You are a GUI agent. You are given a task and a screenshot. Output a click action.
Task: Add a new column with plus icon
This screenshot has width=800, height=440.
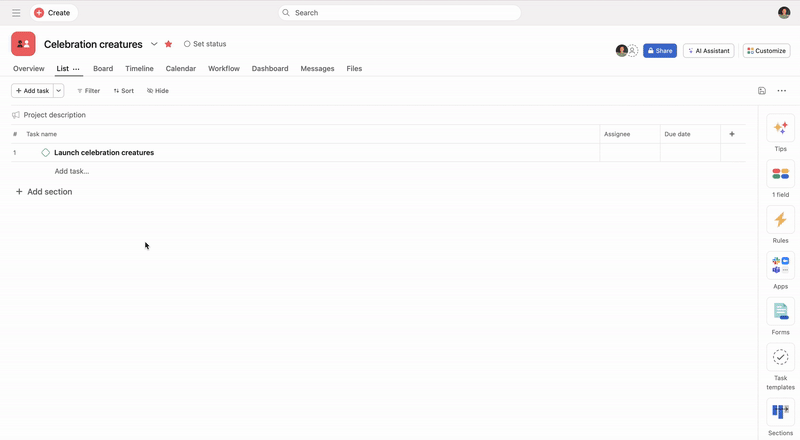(732, 134)
